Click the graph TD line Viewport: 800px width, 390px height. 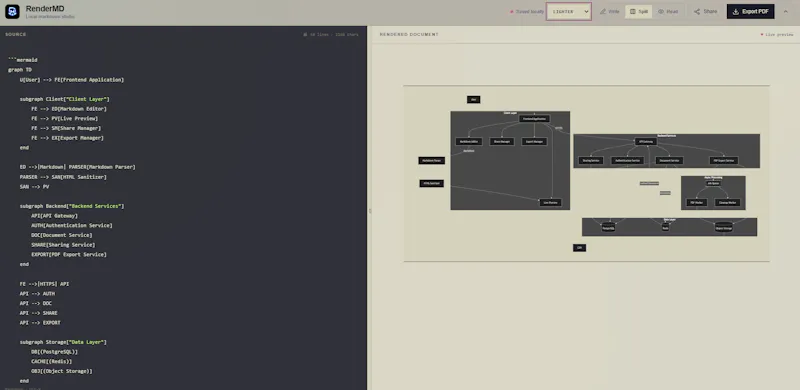pyautogui.click(x=20, y=69)
